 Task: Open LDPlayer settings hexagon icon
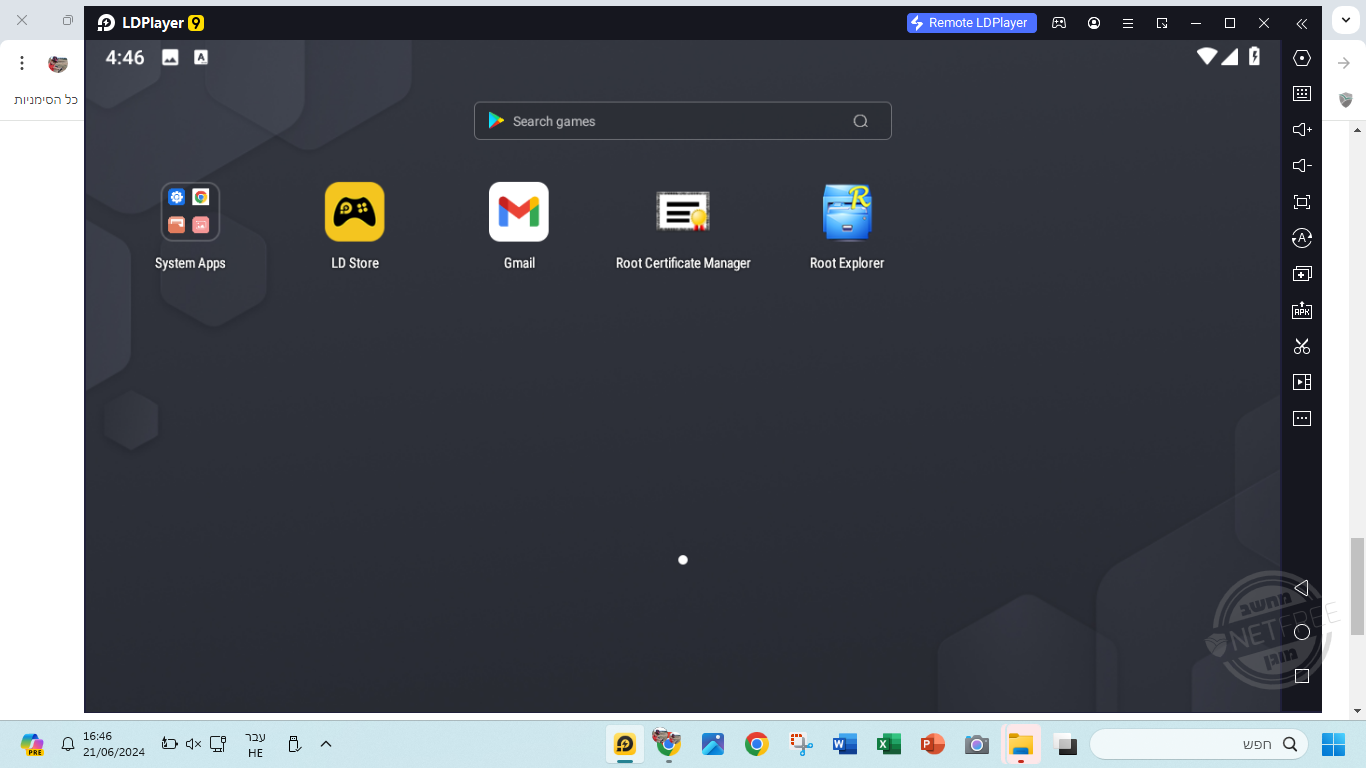(1302, 58)
